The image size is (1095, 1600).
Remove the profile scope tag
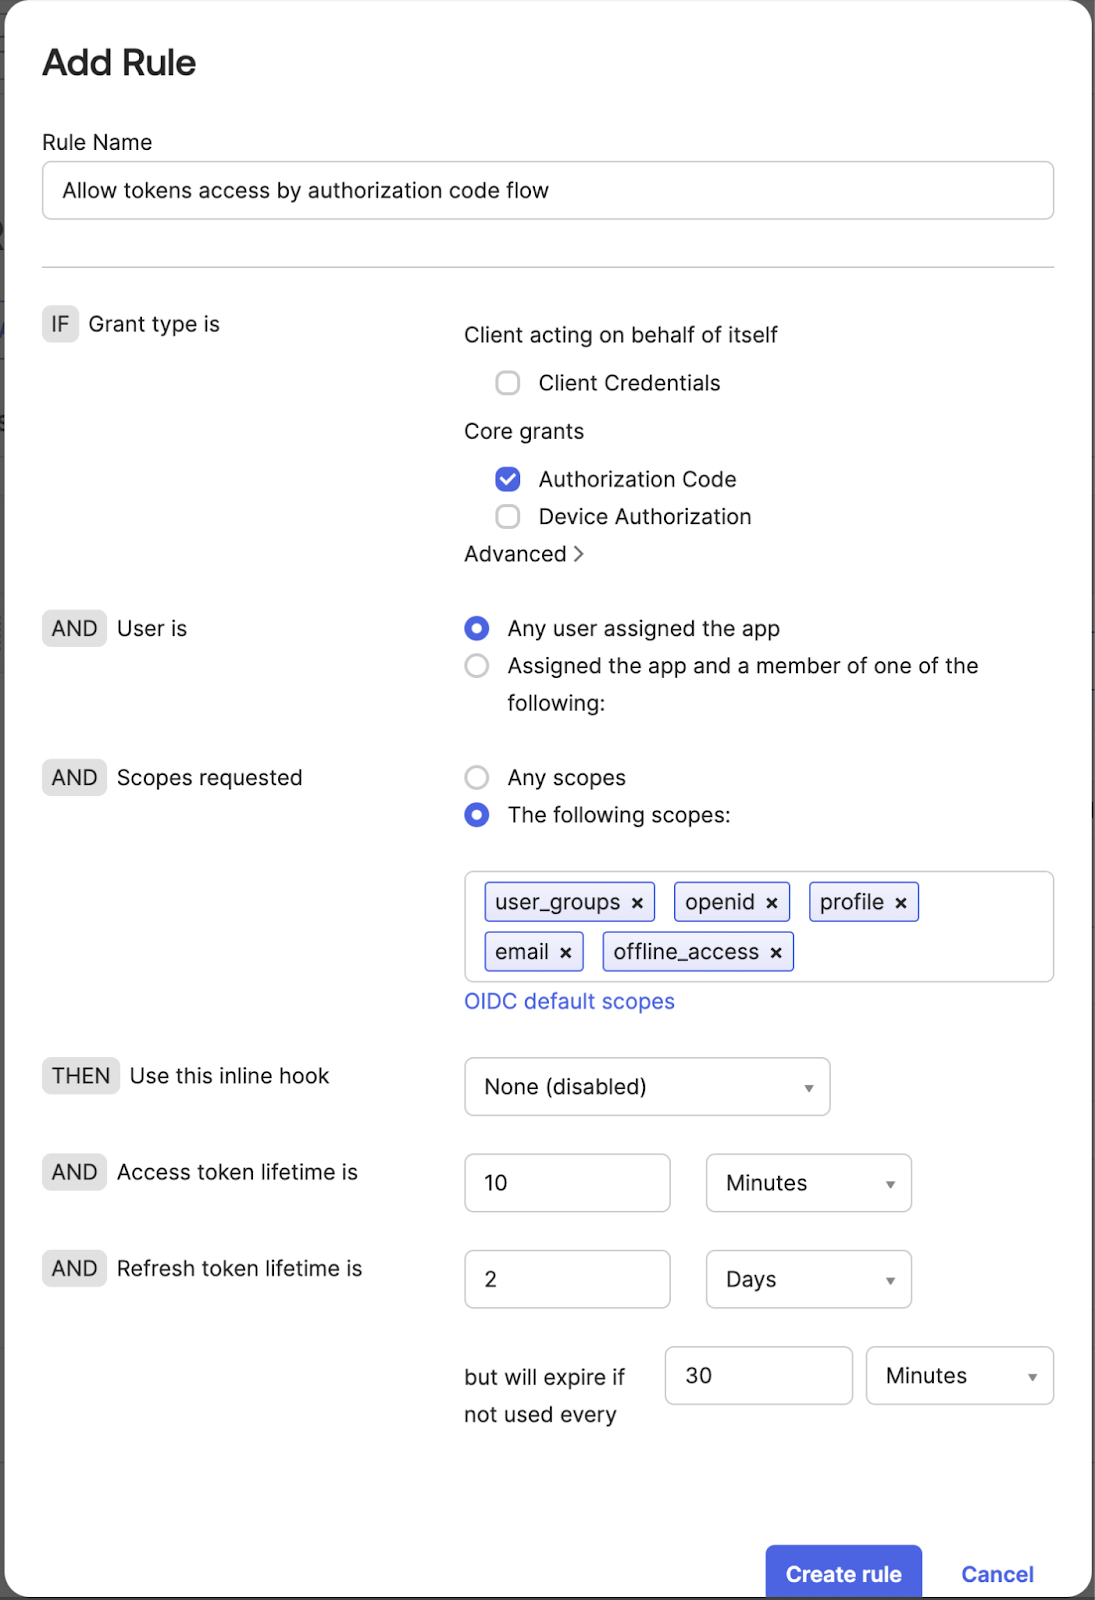pos(901,903)
